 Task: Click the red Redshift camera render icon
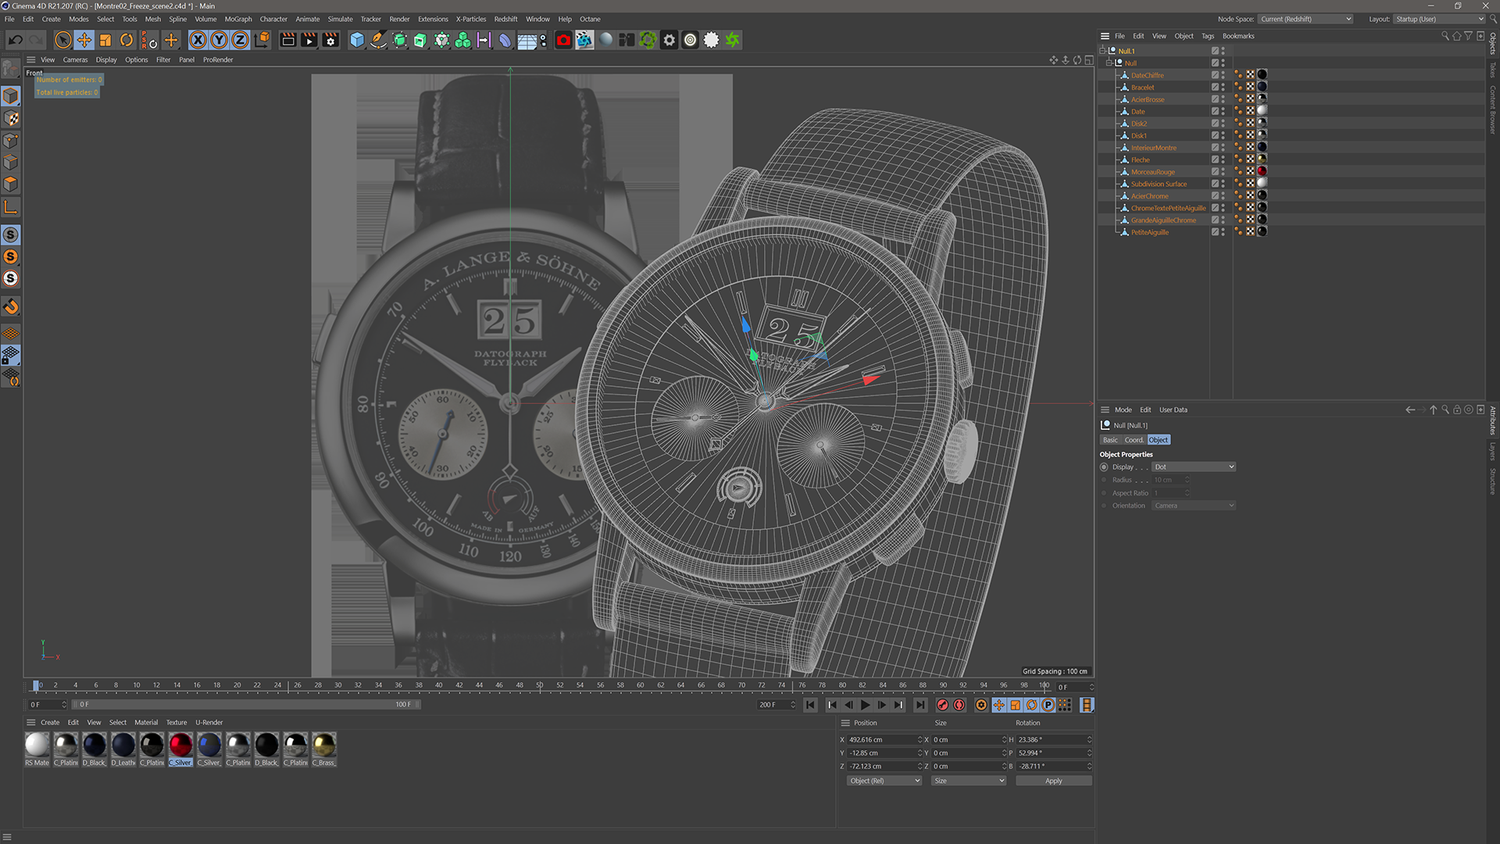[563, 40]
